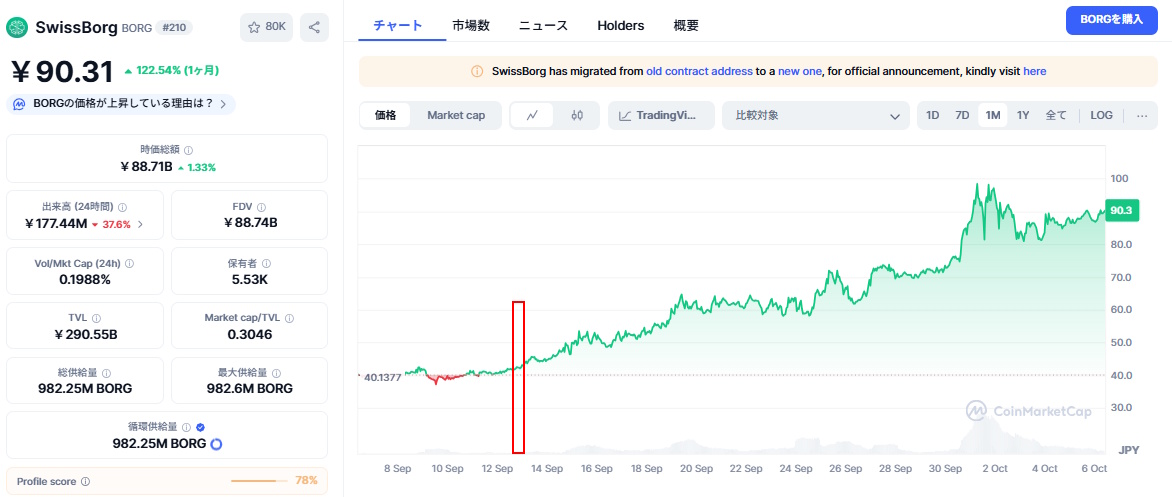Open the TradingView chart mode
The width and height of the screenshot is (1172, 497).
(661, 115)
